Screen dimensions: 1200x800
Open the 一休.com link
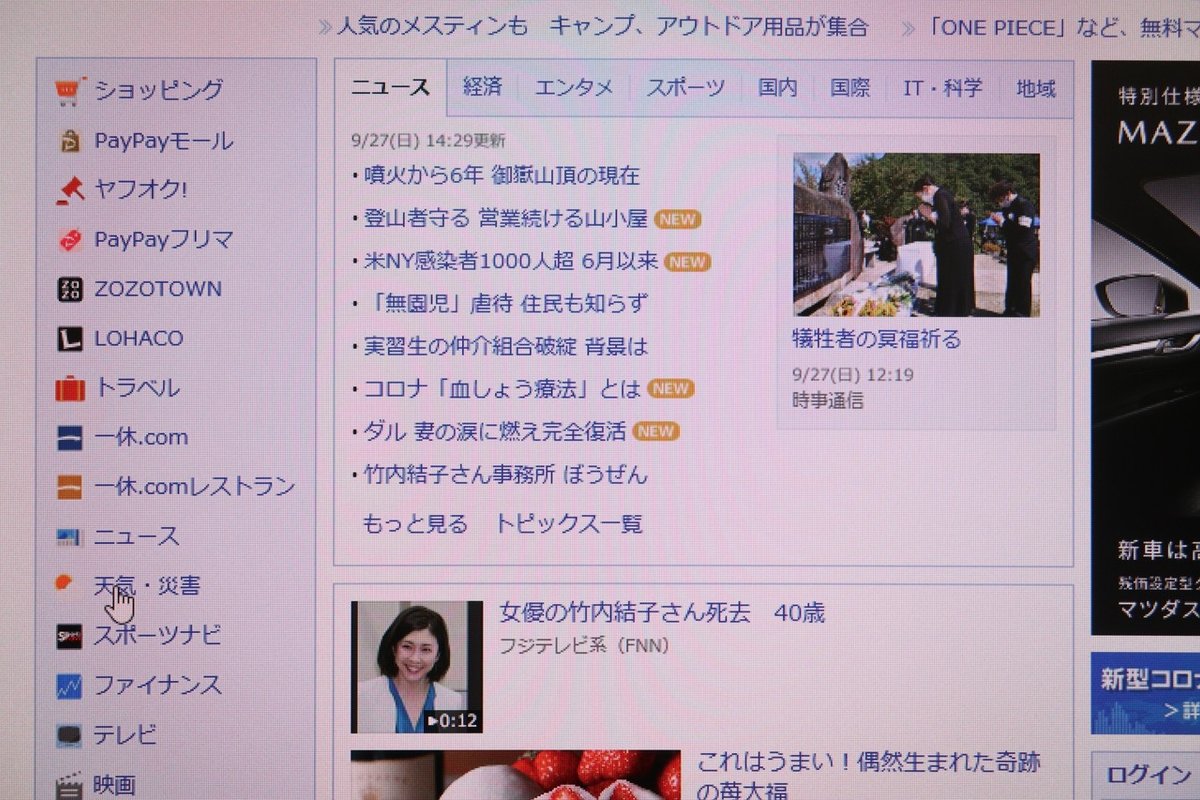point(141,438)
